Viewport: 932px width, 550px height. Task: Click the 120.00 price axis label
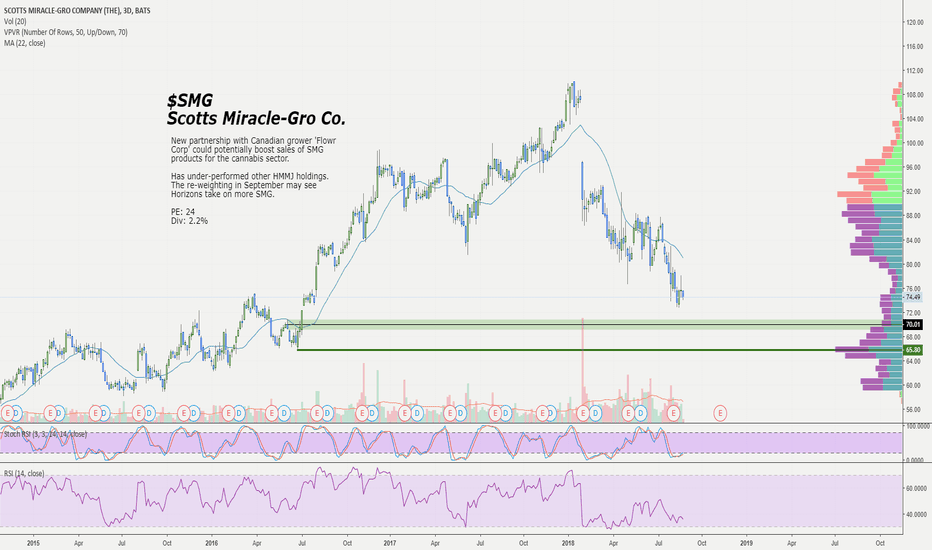coord(914,22)
